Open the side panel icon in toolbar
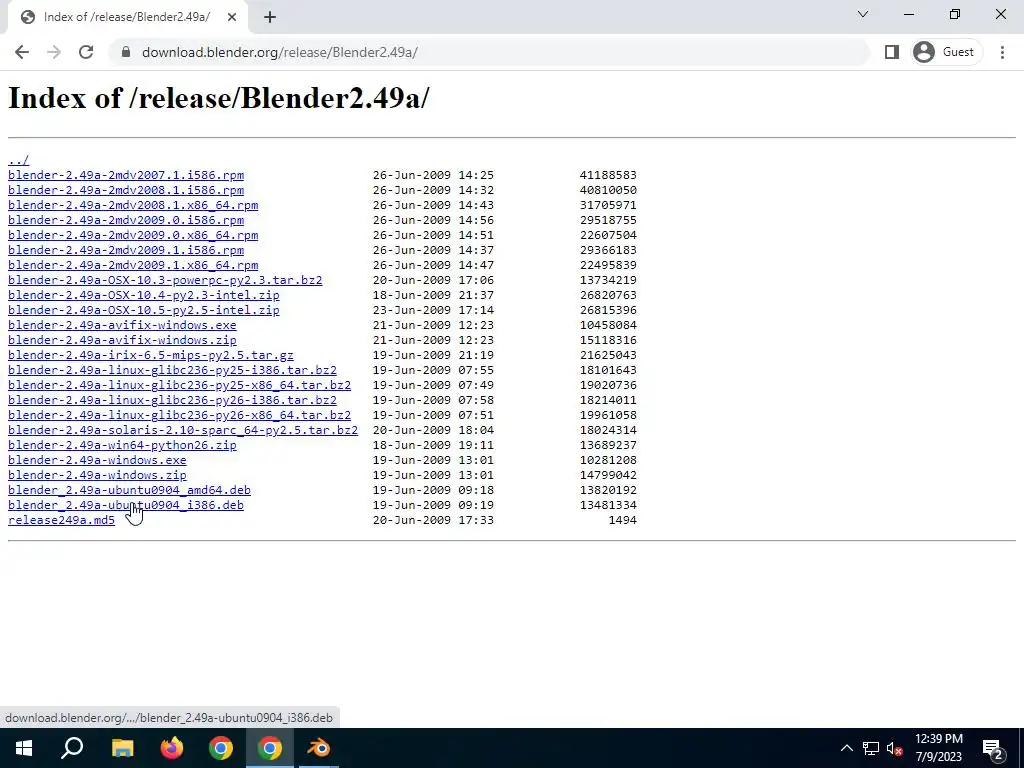Image resolution: width=1024 pixels, height=768 pixels. [891, 52]
